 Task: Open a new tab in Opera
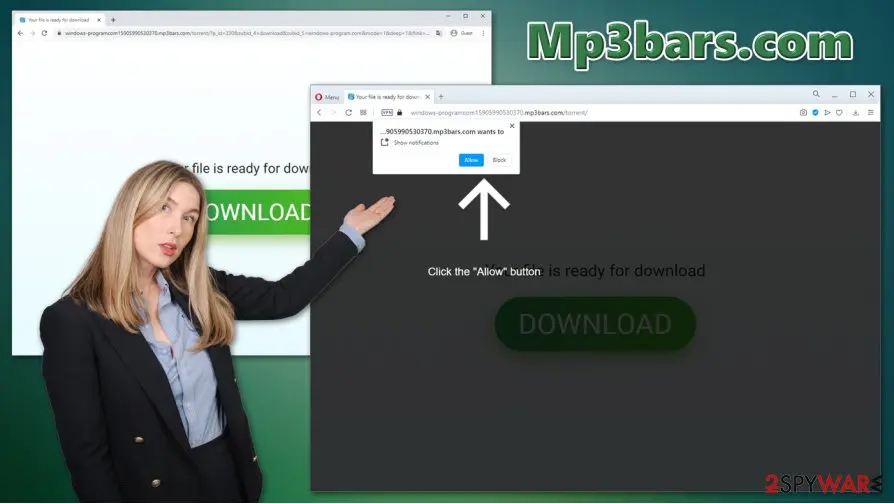(x=441, y=97)
